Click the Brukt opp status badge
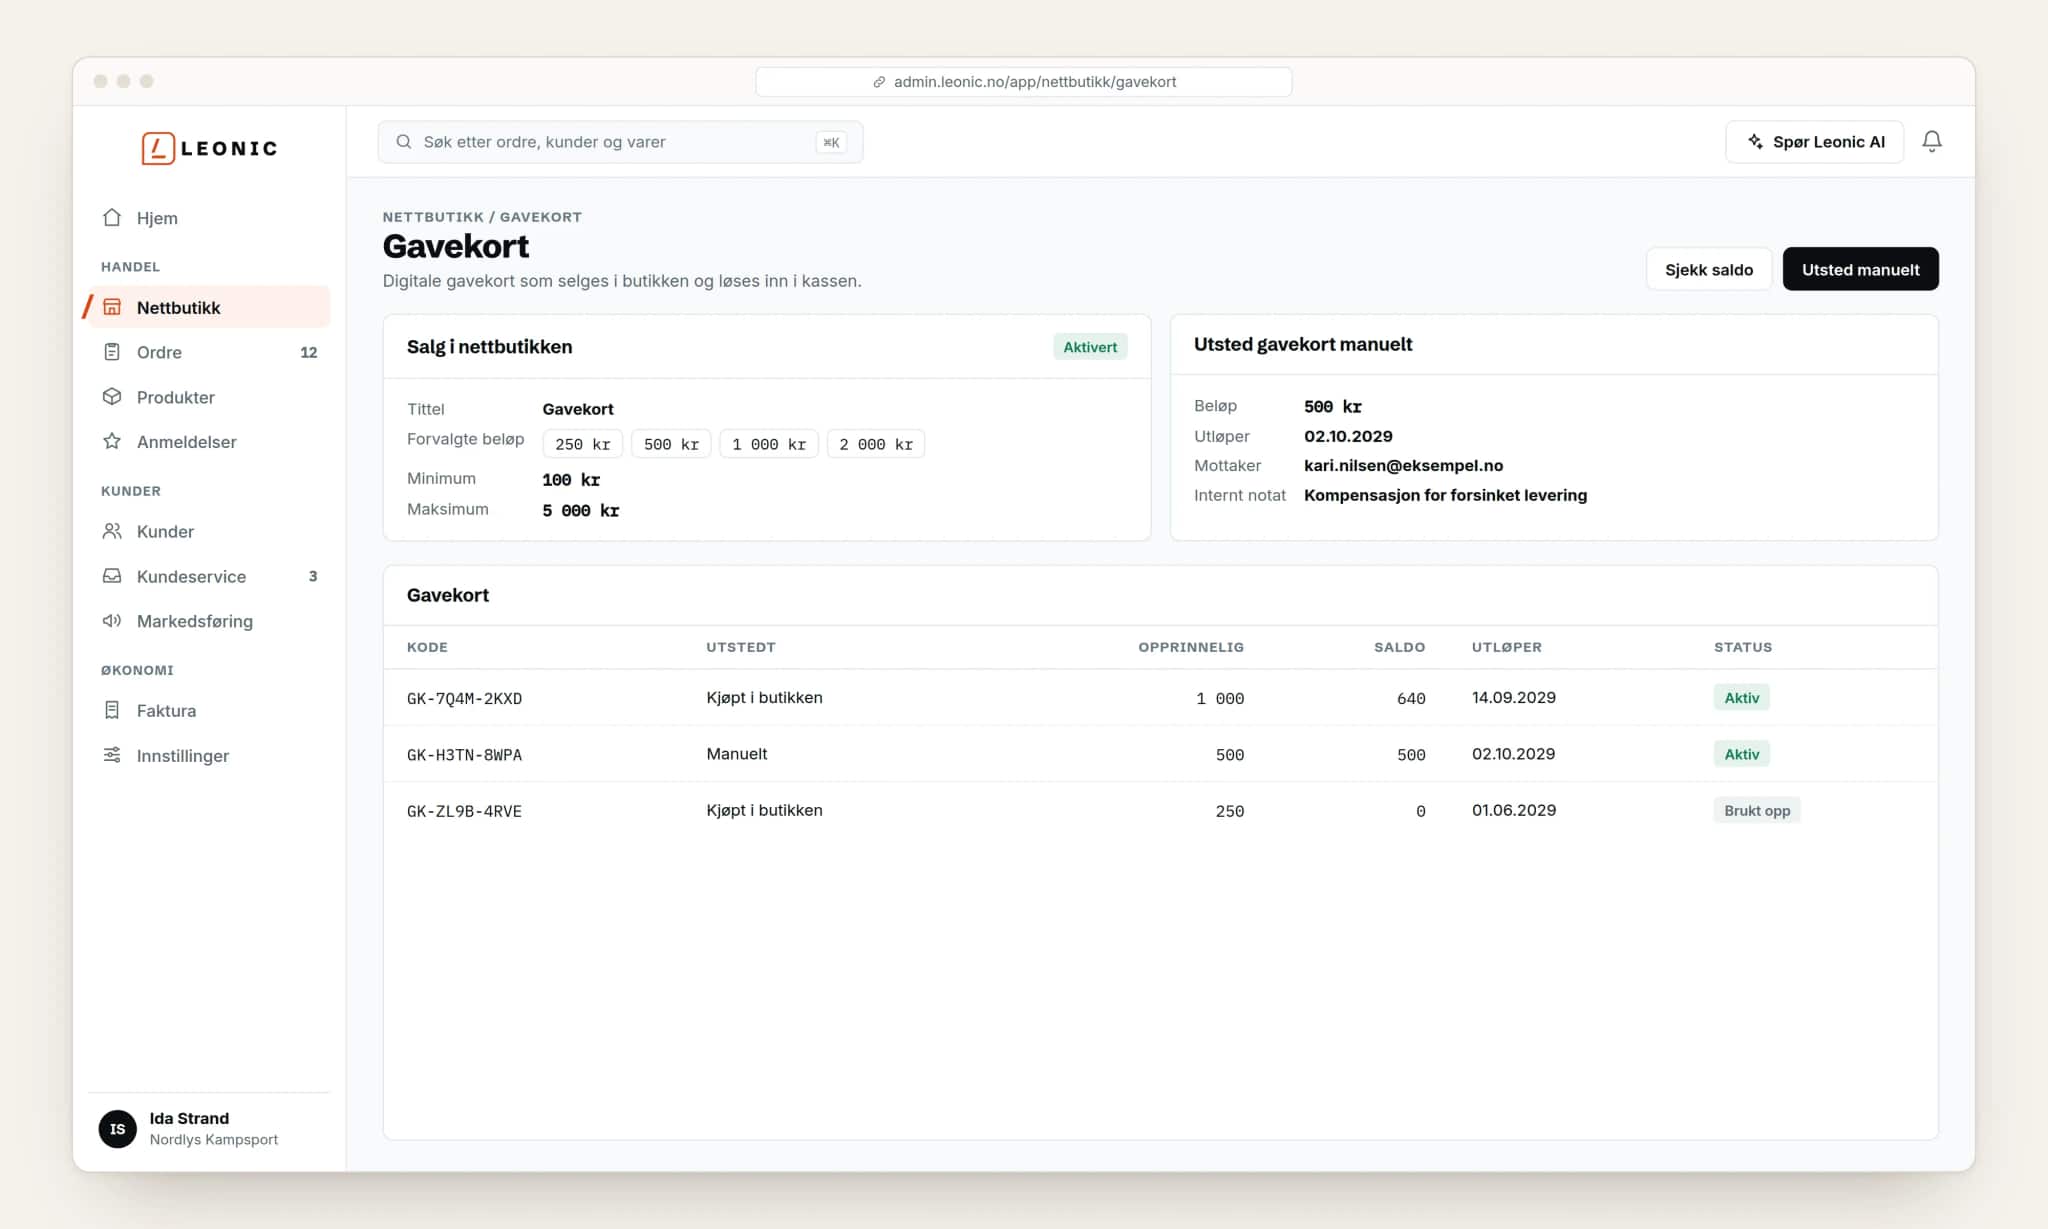 click(x=1757, y=810)
